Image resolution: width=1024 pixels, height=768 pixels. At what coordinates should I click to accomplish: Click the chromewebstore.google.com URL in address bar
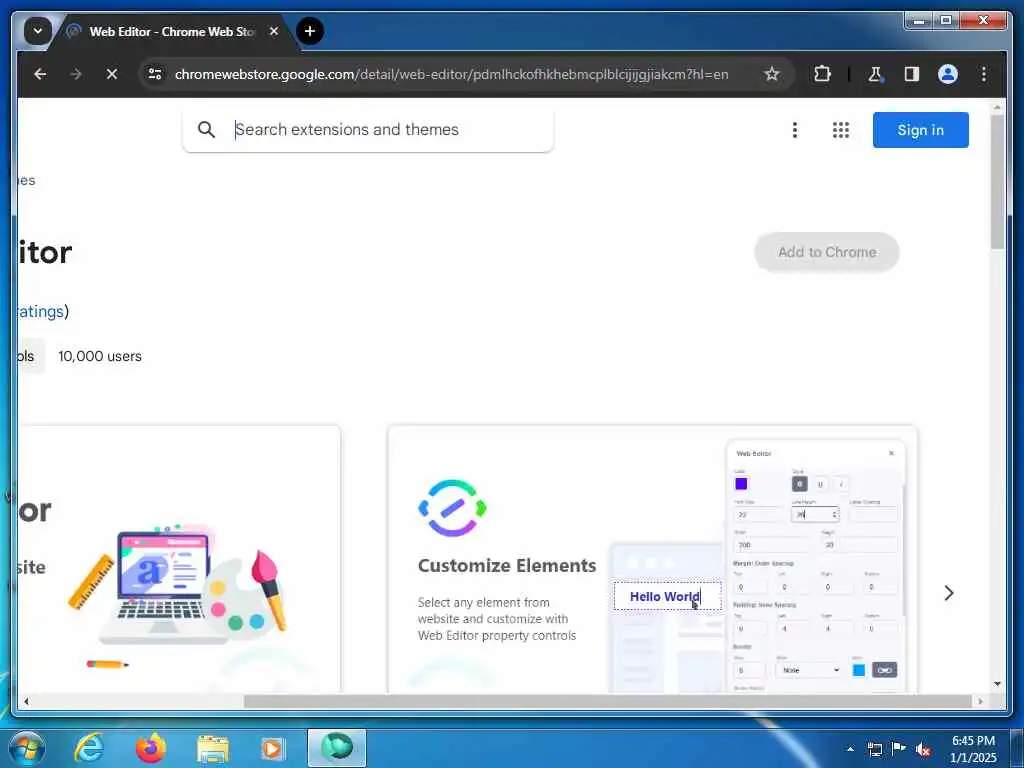point(451,74)
